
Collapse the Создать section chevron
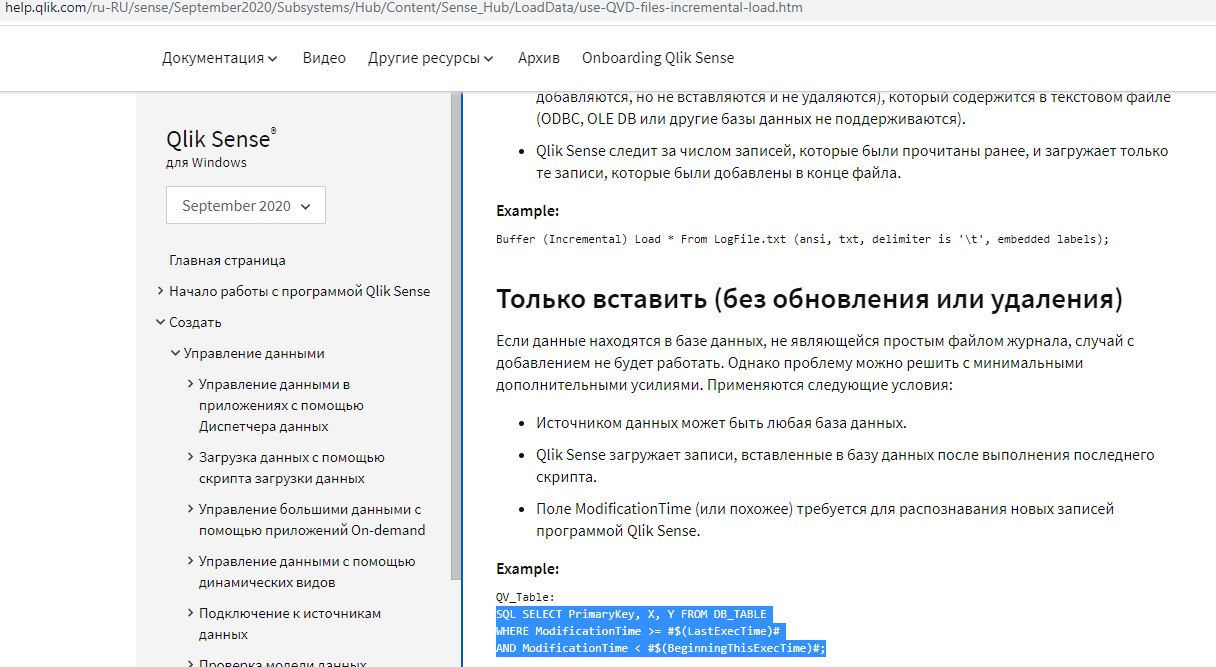tap(161, 322)
